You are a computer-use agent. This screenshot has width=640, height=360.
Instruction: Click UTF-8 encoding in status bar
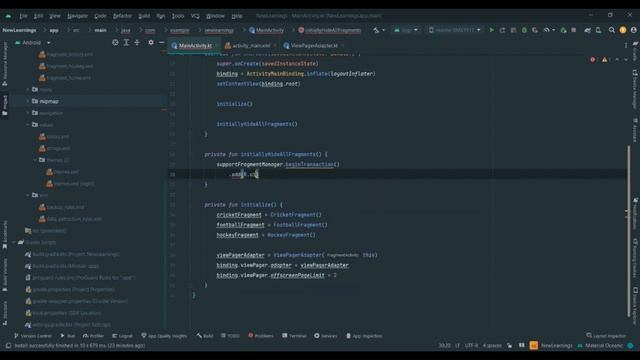(x=471, y=346)
